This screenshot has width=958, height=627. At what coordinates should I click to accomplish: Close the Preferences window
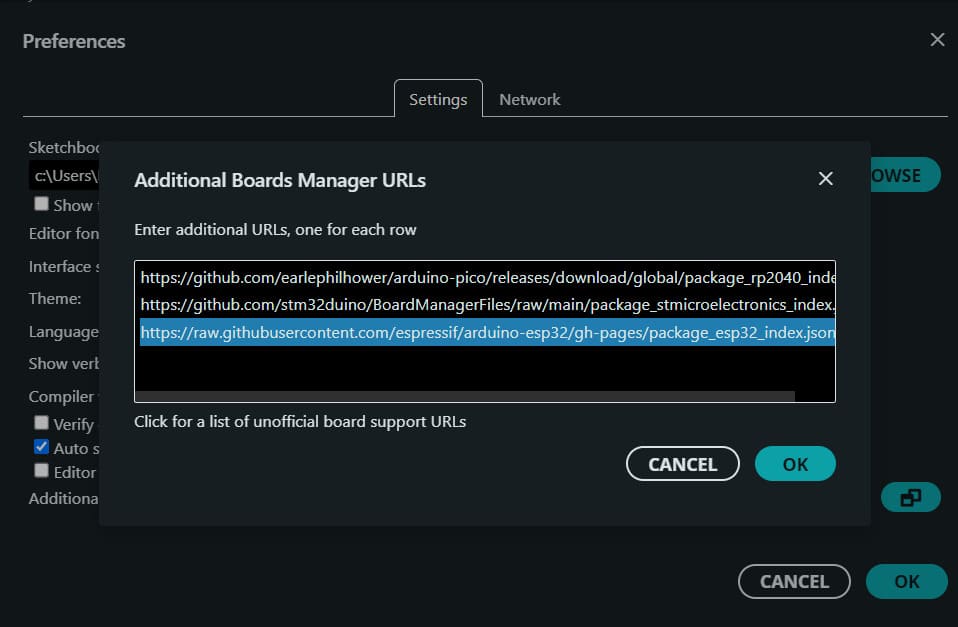937,39
